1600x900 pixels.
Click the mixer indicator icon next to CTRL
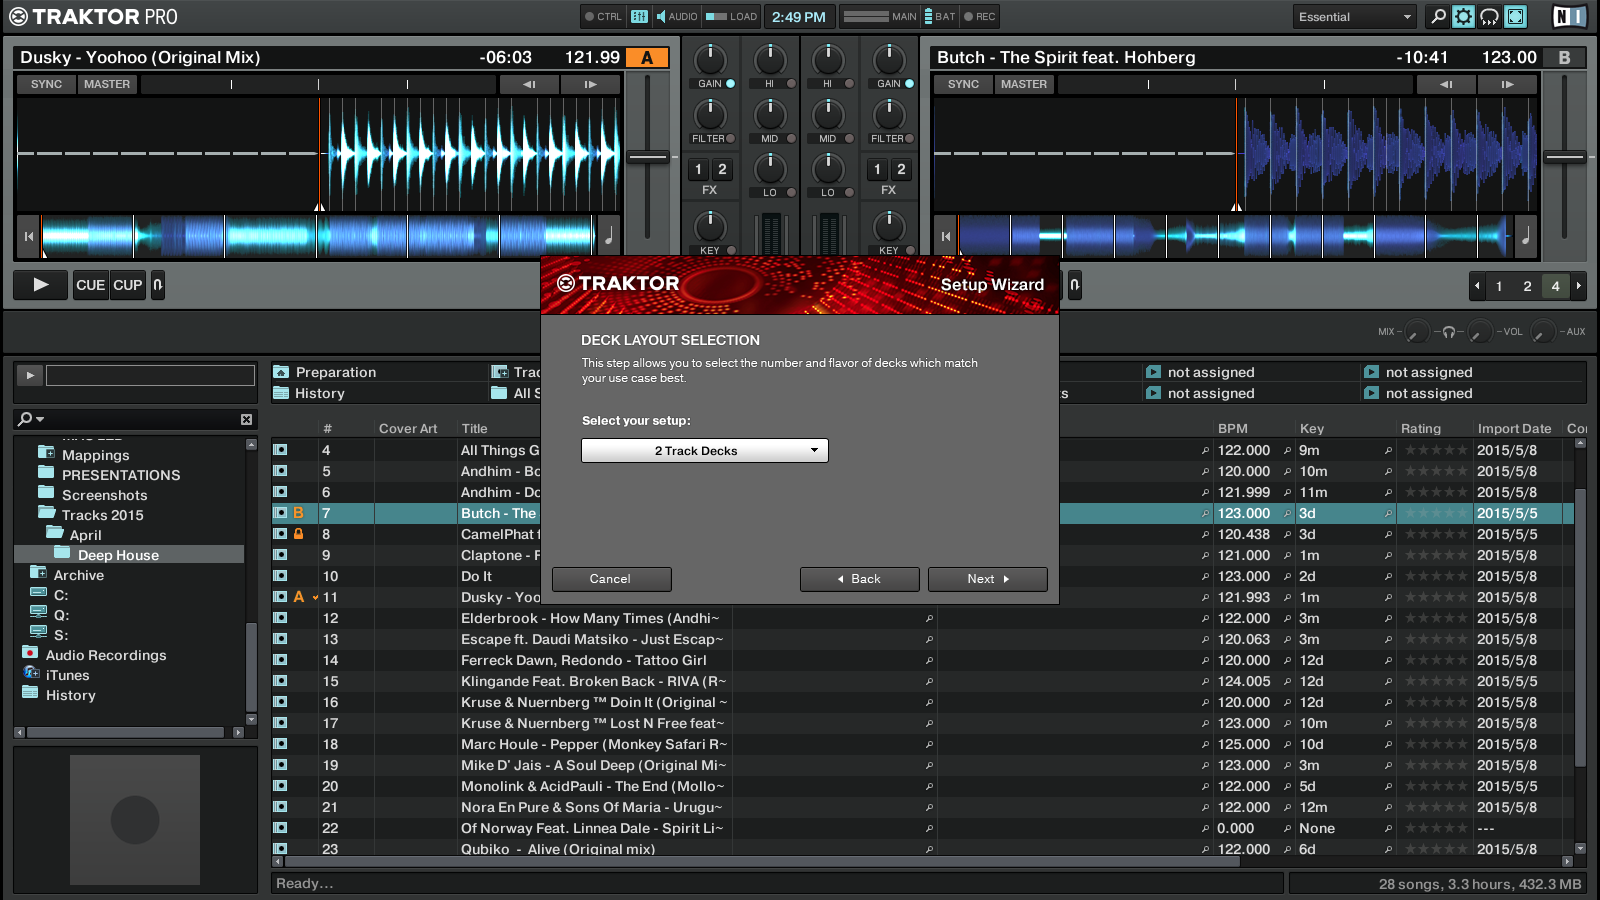[x=640, y=16]
